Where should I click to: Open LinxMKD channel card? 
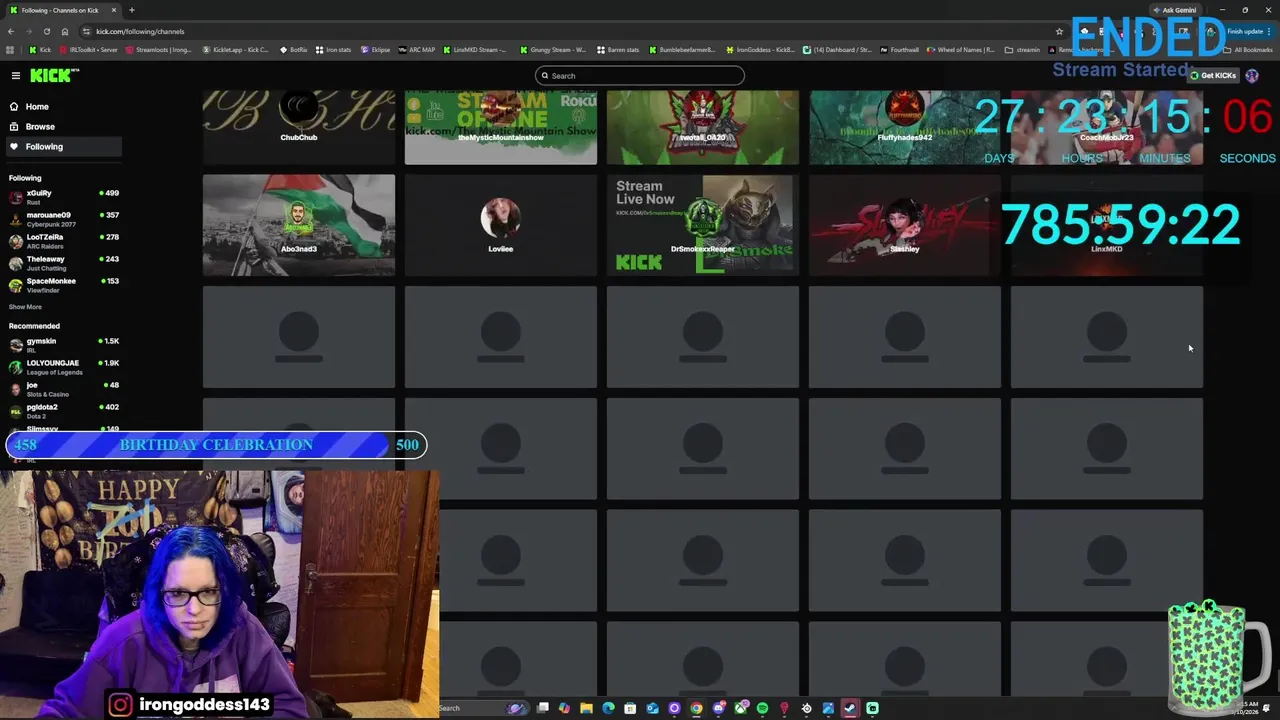[1106, 225]
